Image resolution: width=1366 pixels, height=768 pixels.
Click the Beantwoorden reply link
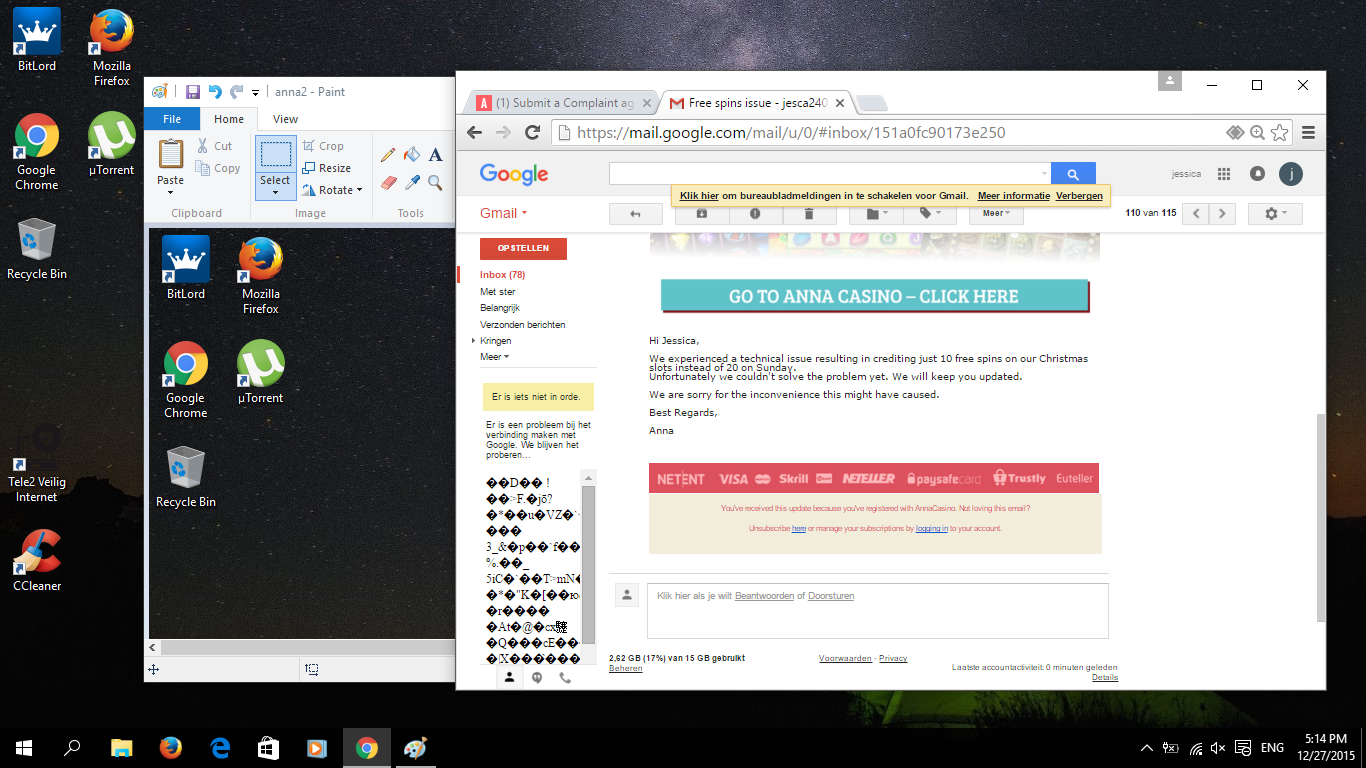[x=764, y=596]
